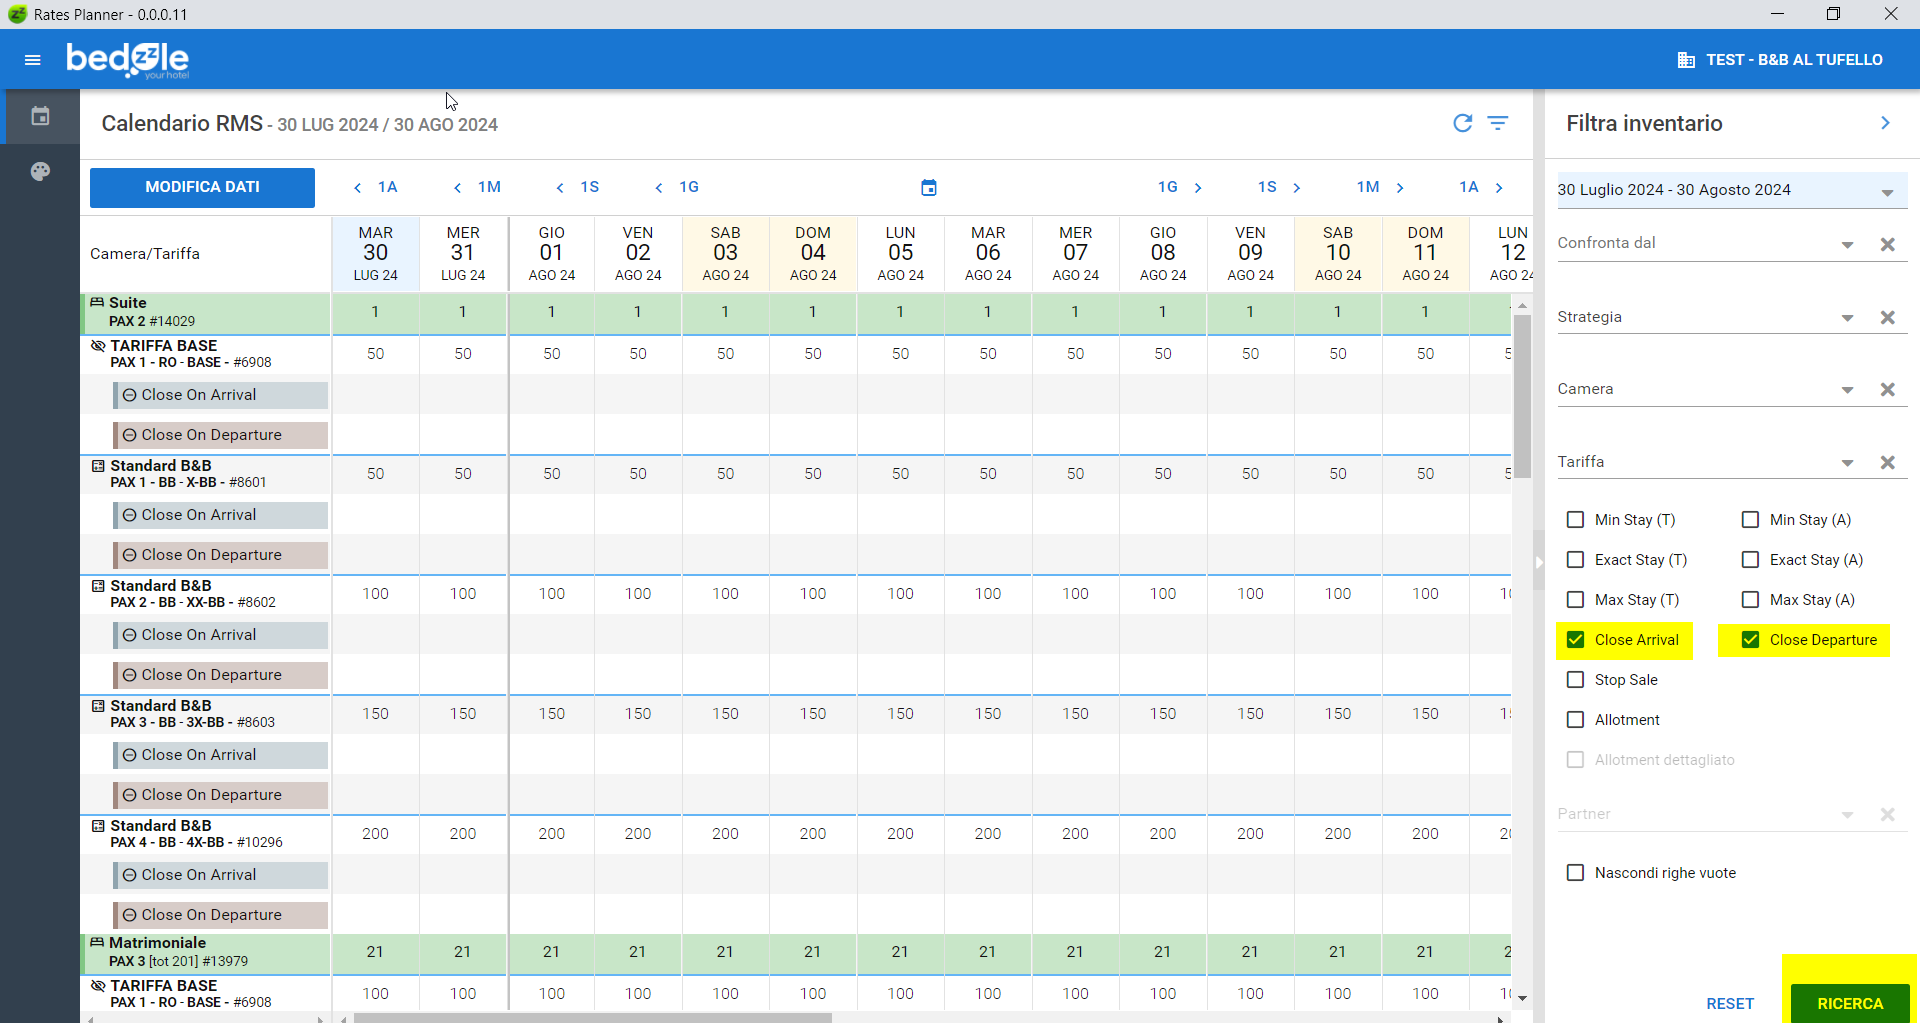Click the hotel building icon in header
Viewport: 1920px width, 1023px height.
point(1686,60)
